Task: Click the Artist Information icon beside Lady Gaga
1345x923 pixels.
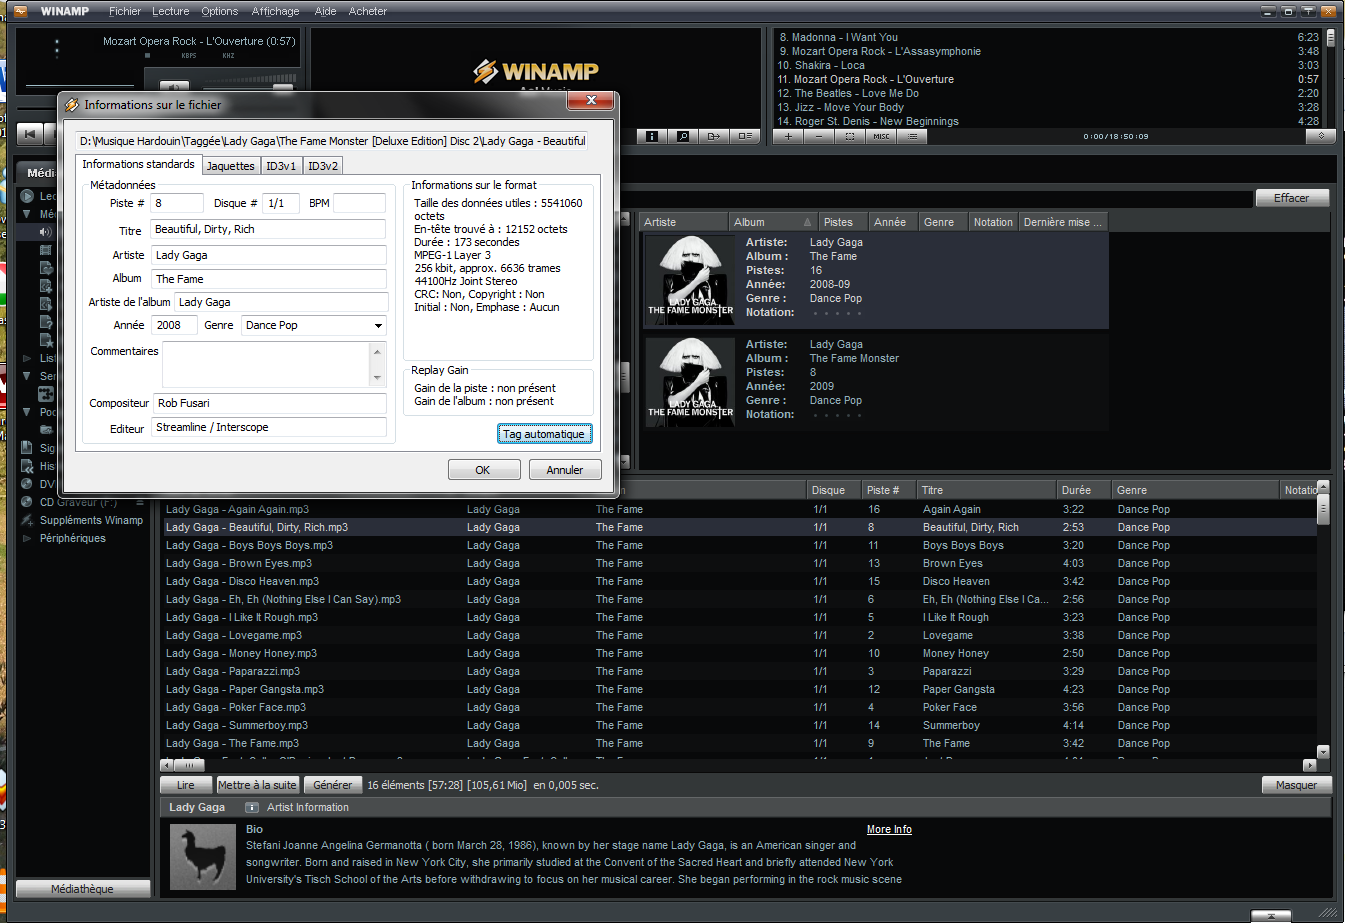Action: tap(252, 807)
